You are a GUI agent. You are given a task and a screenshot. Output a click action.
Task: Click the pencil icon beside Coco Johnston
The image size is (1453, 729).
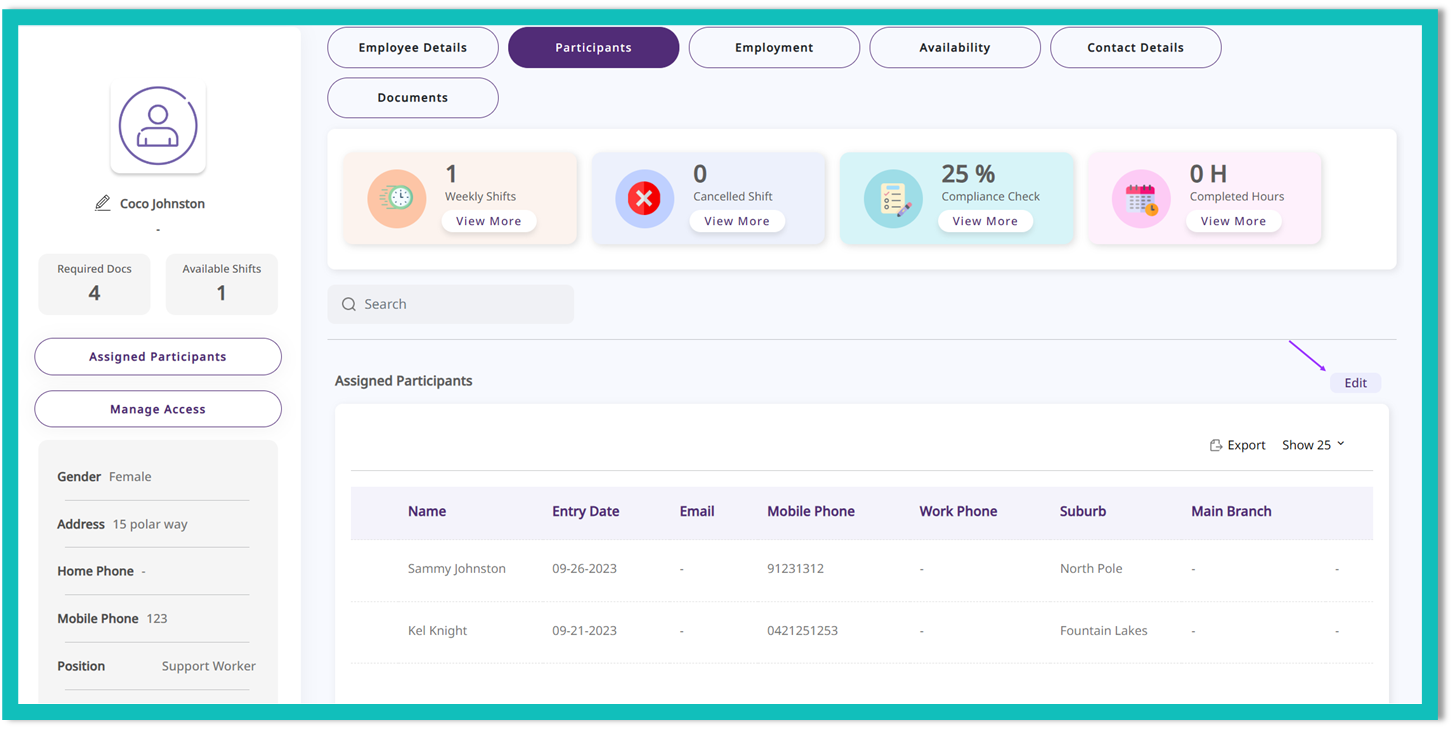pyautogui.click(x=102, y=204)
